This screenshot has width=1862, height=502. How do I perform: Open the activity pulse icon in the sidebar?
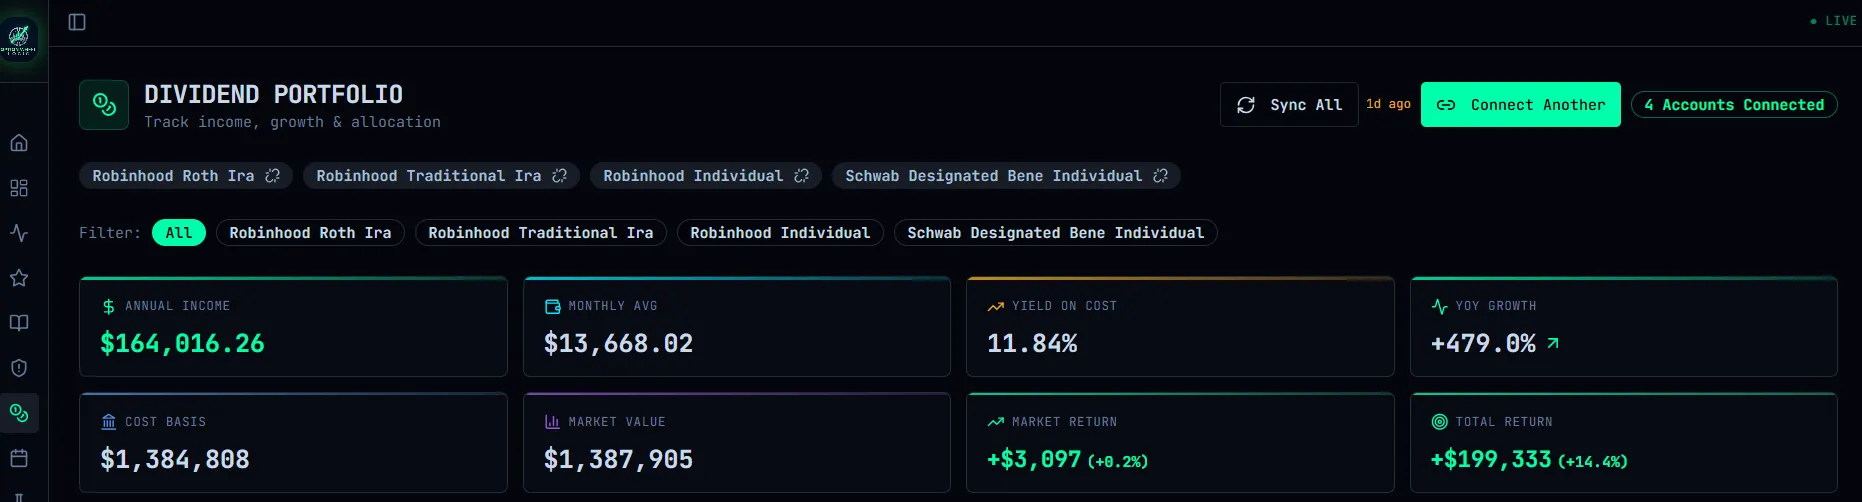(19, 233)
